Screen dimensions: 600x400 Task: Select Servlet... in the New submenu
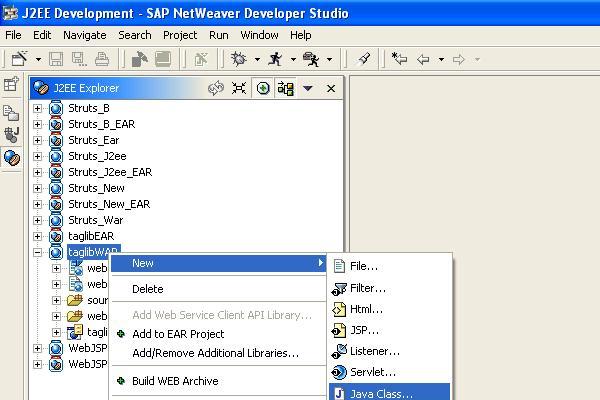pos(372,372)
